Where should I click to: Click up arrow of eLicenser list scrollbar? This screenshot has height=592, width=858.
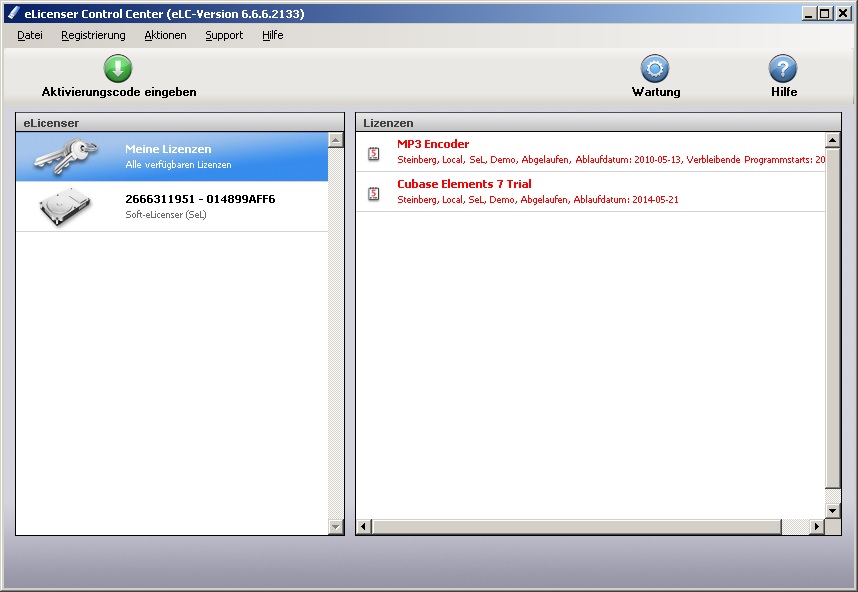tap(335, 141)
